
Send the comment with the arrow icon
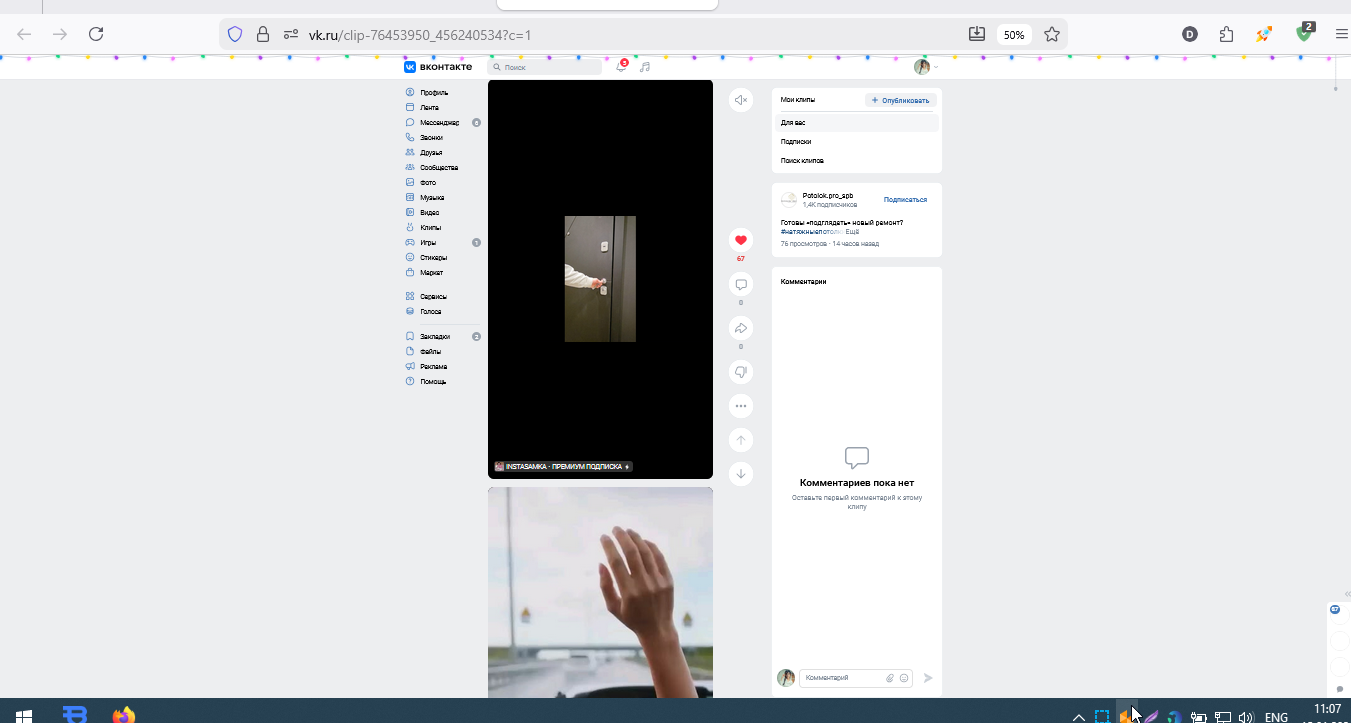point(928,678)
